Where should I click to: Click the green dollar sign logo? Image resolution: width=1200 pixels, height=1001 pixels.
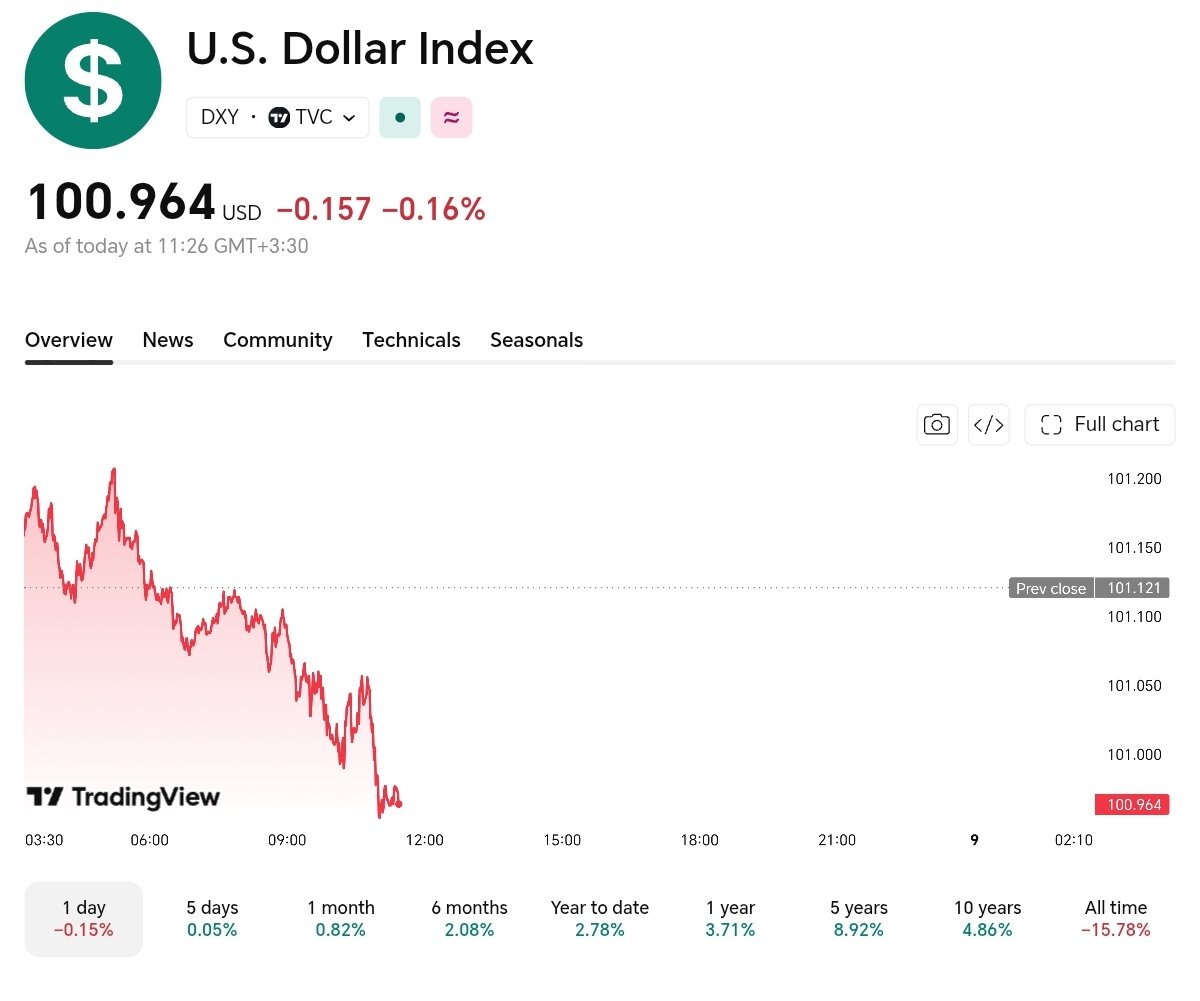pyautogui.click(x=93, y=81)
